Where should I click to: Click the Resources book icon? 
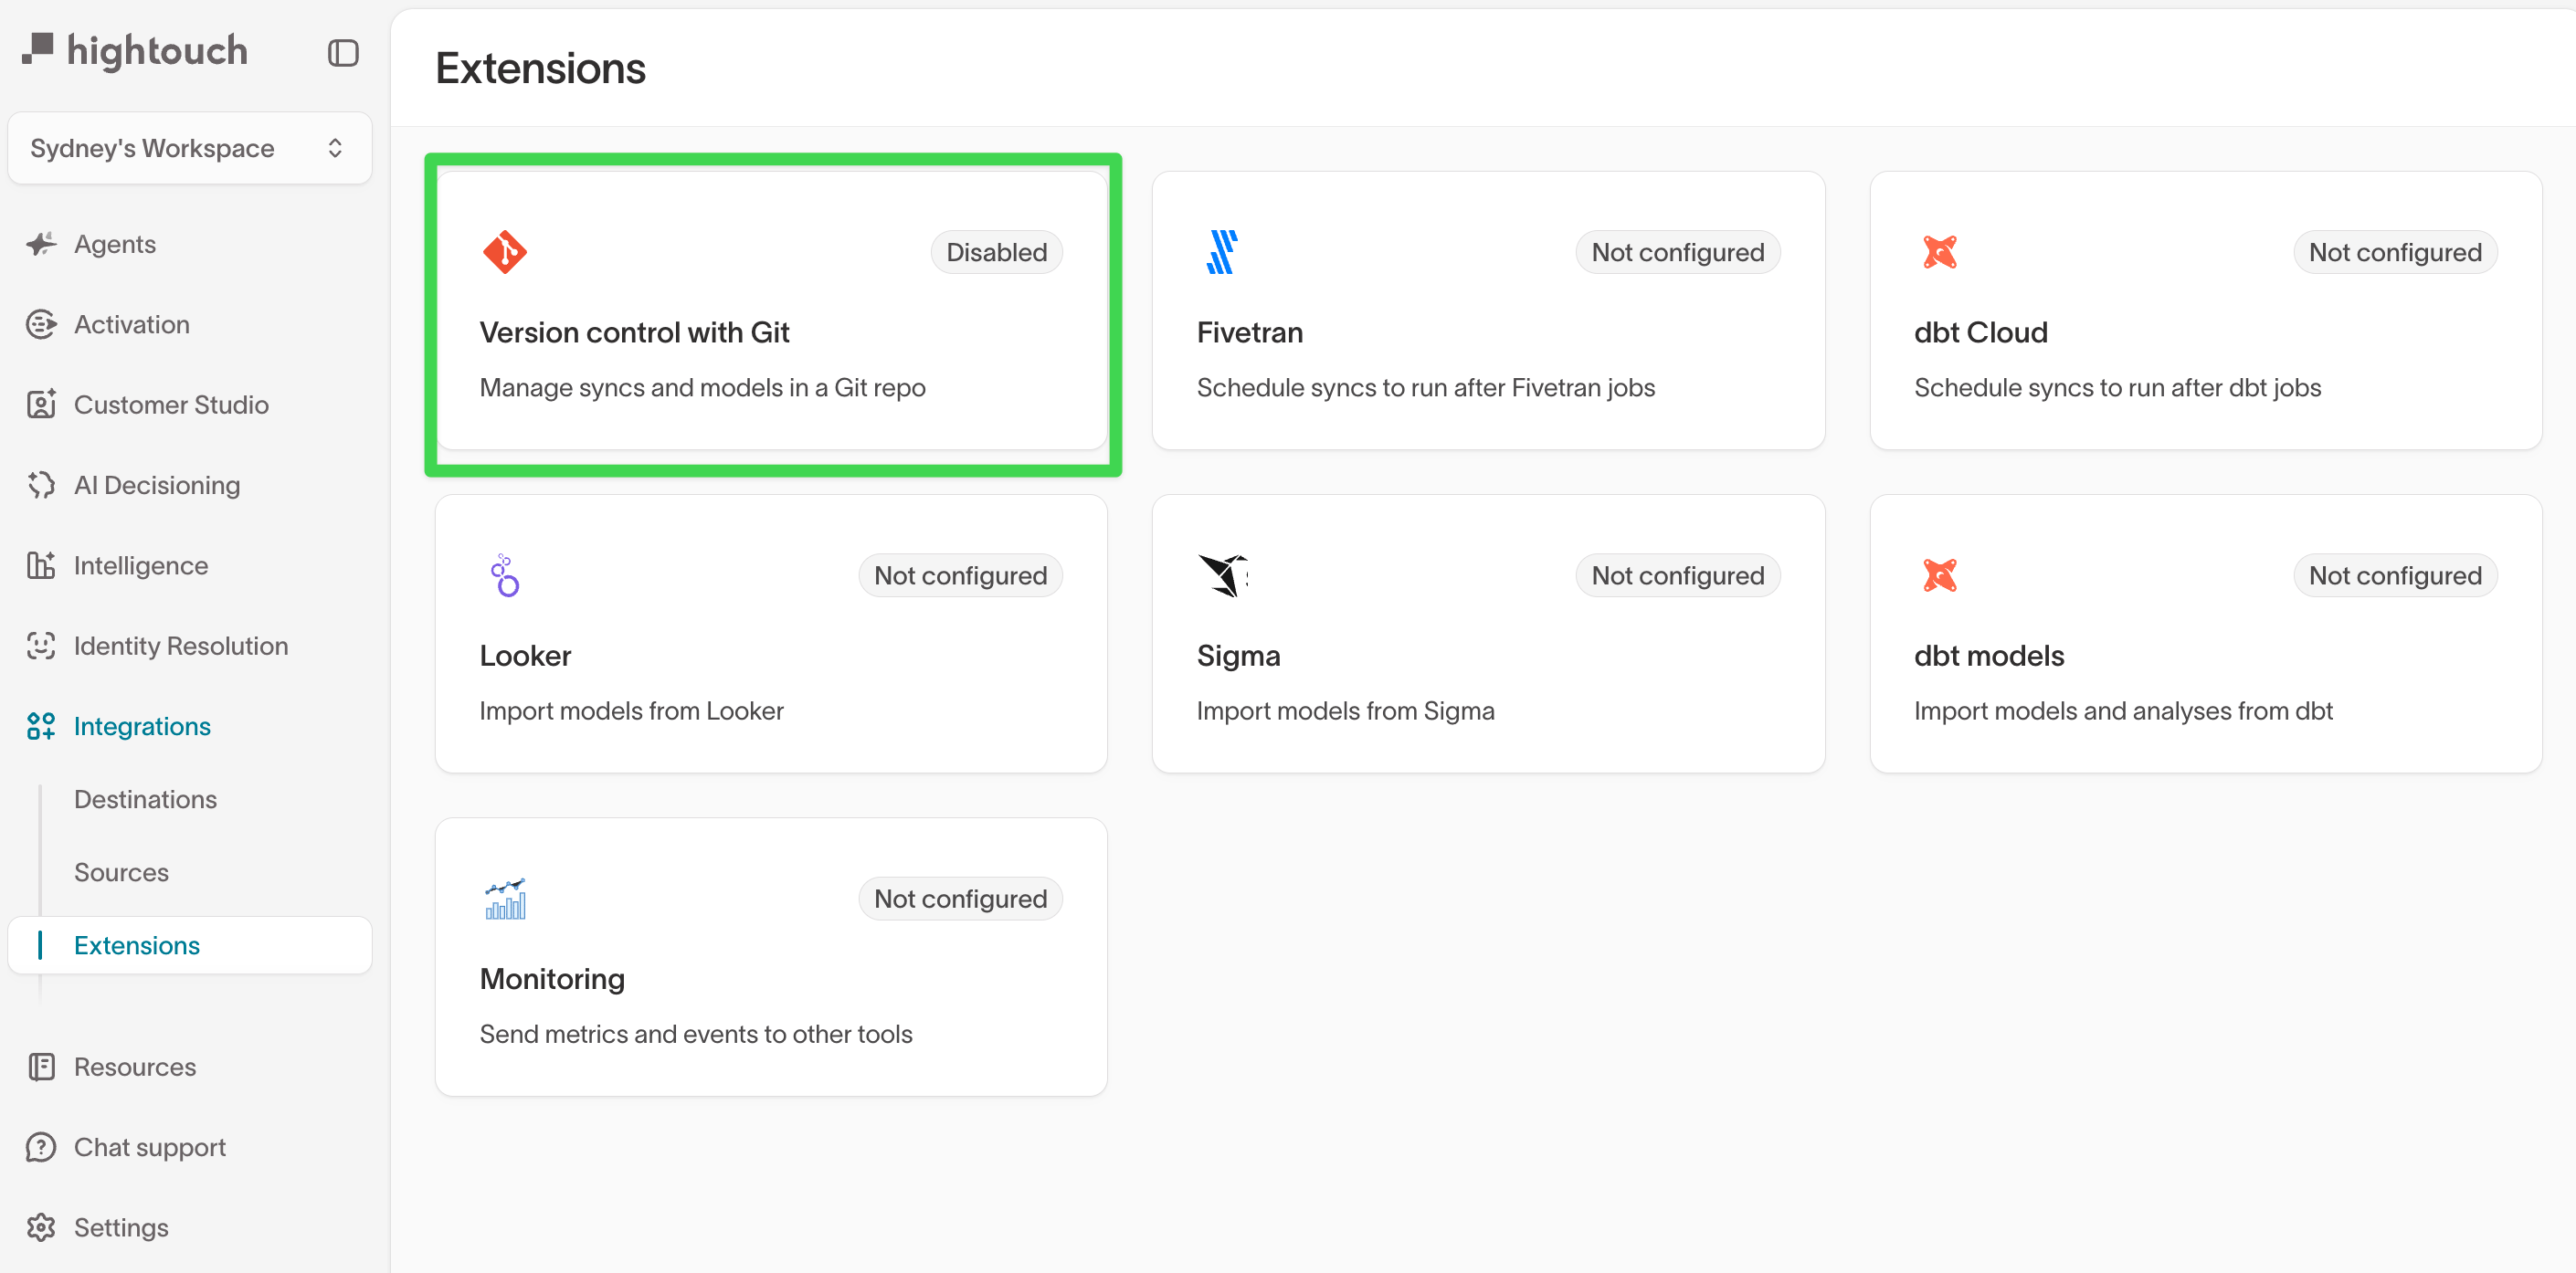click(x=41, y=1067)
